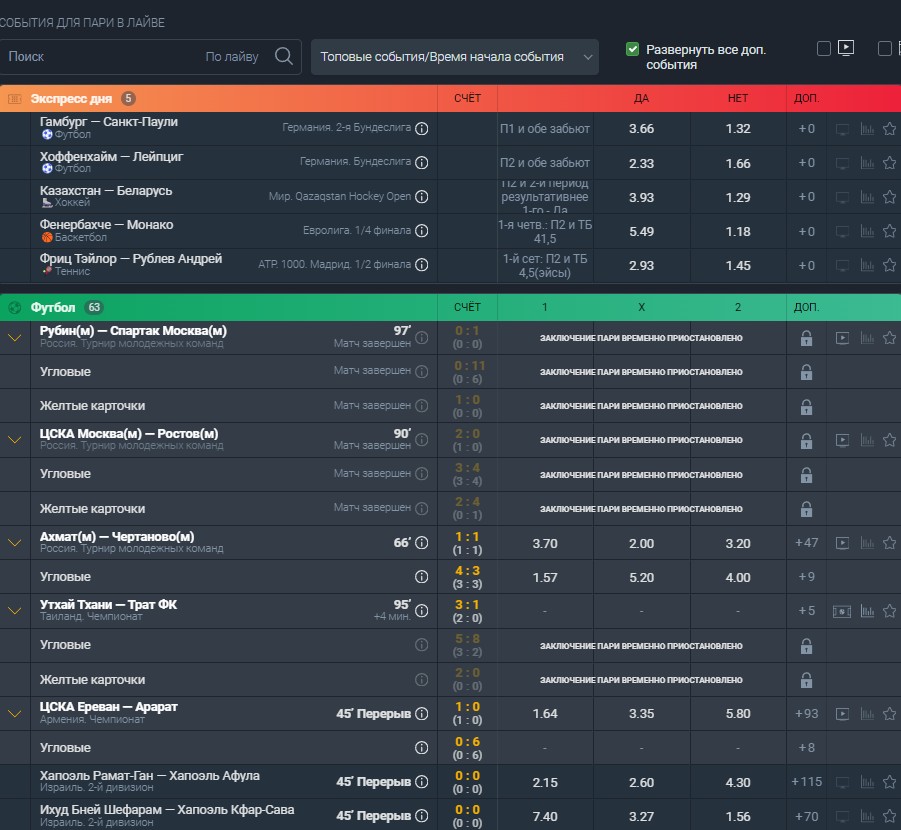Select ДА odds 3.66 for Гамбург
The width and height of the screenshot is (901, 830).
[x=641, y=129]
